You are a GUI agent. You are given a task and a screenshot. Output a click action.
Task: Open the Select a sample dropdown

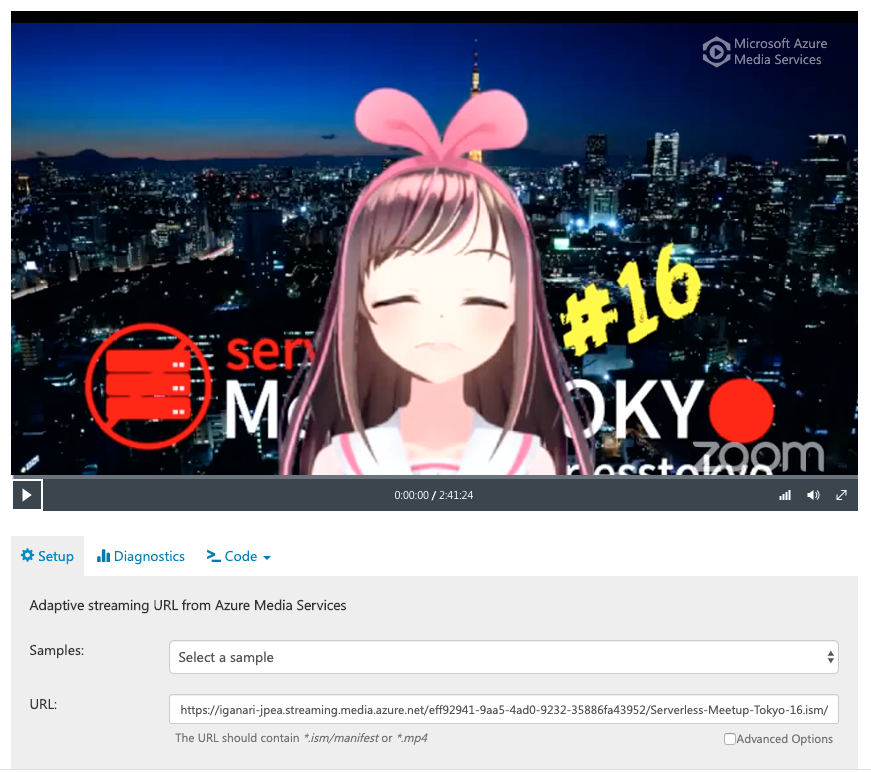504,657
